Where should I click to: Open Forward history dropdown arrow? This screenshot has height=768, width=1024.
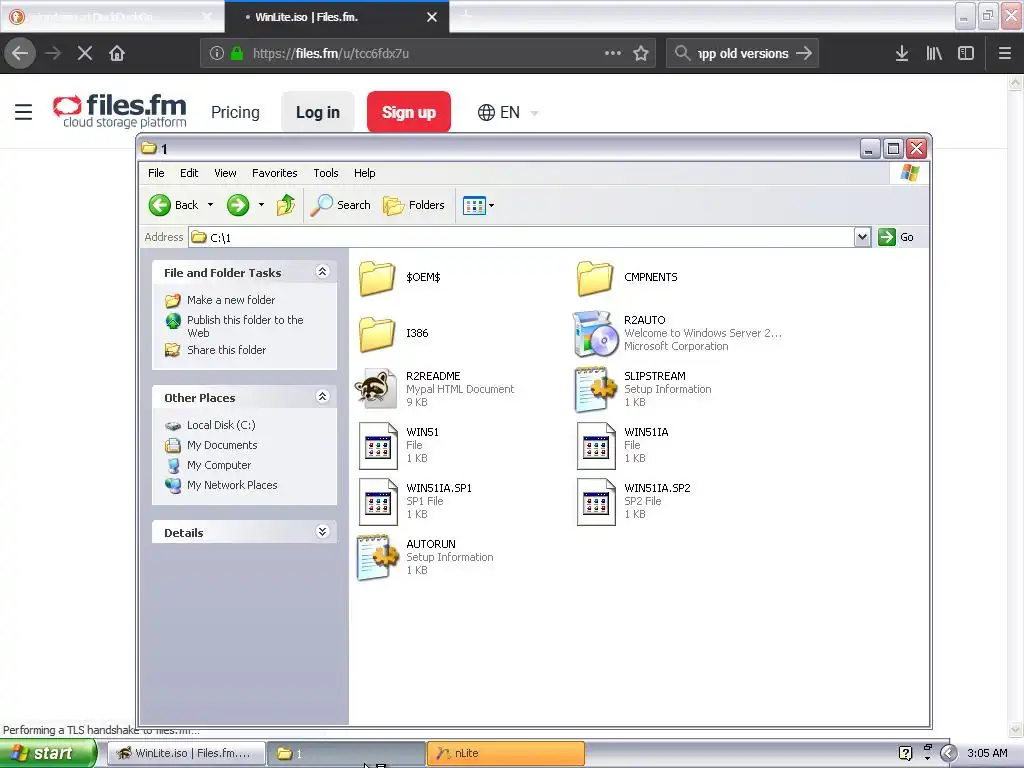(261, 205)
